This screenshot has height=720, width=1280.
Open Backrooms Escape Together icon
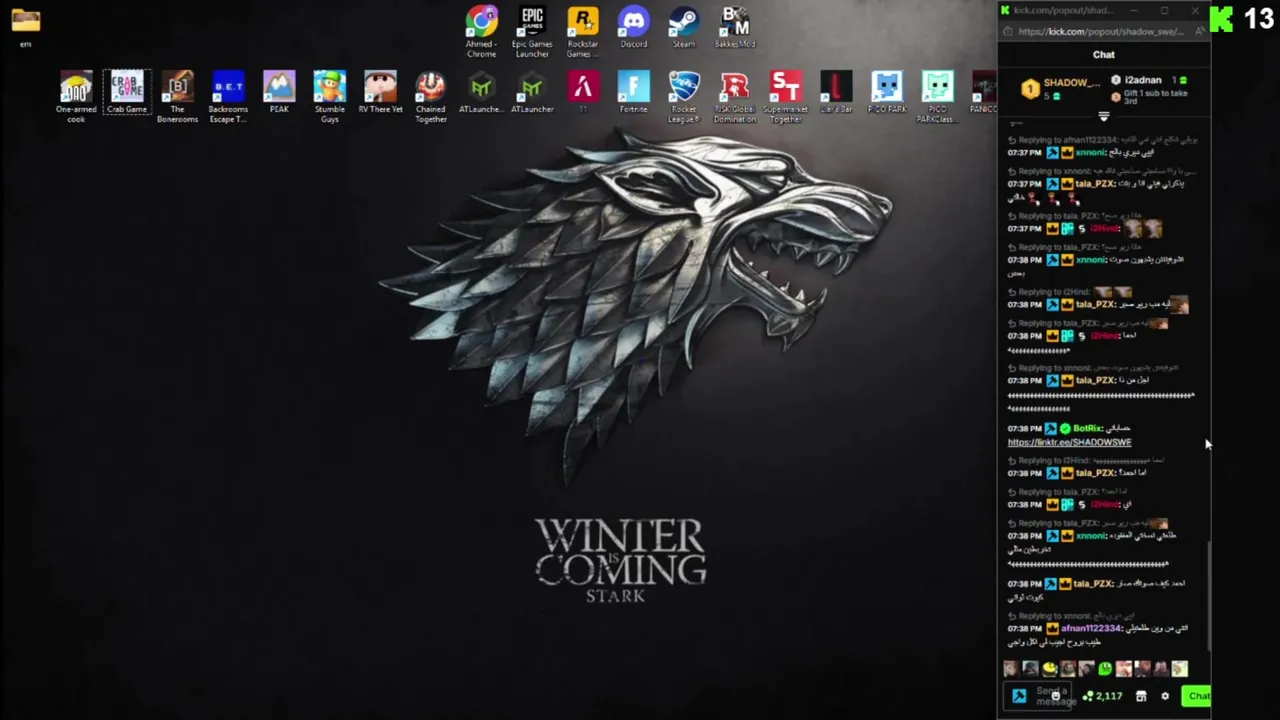[x=228, y=97]
